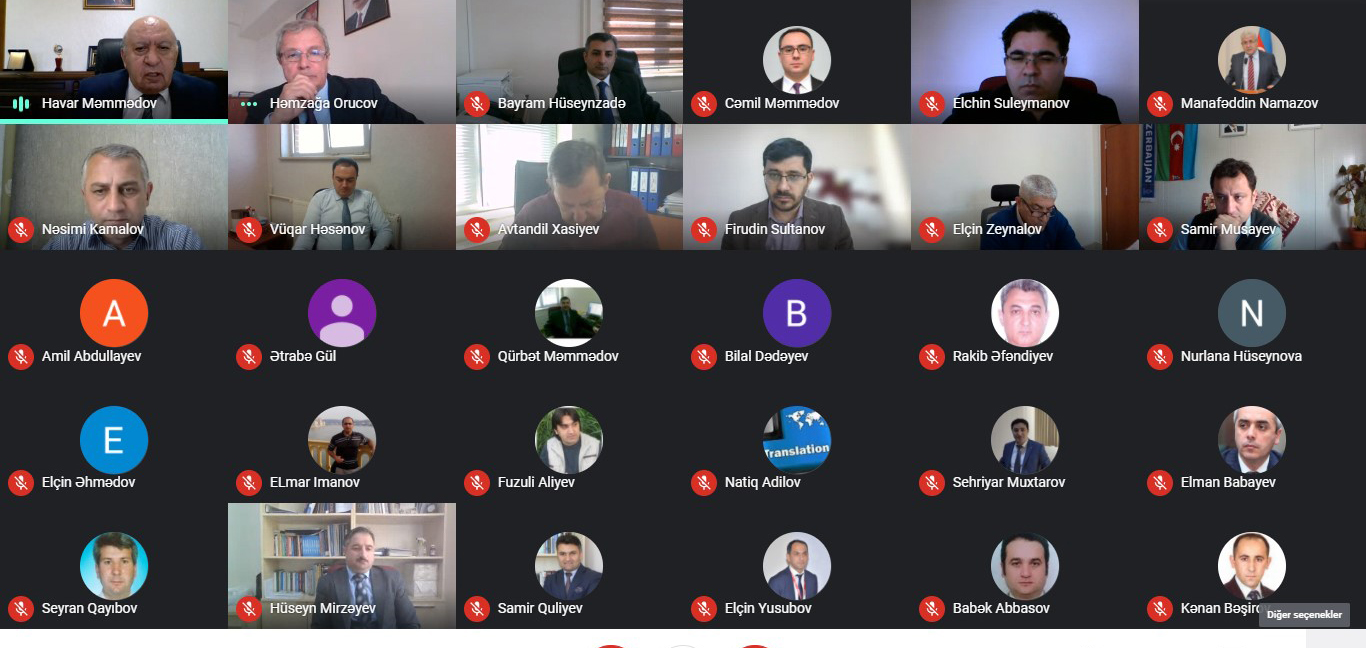Click the muted mic icon beside Babək Abbasov
Image resolution: width=1366 pixels, height=648 pixels.
pos(932,608)
